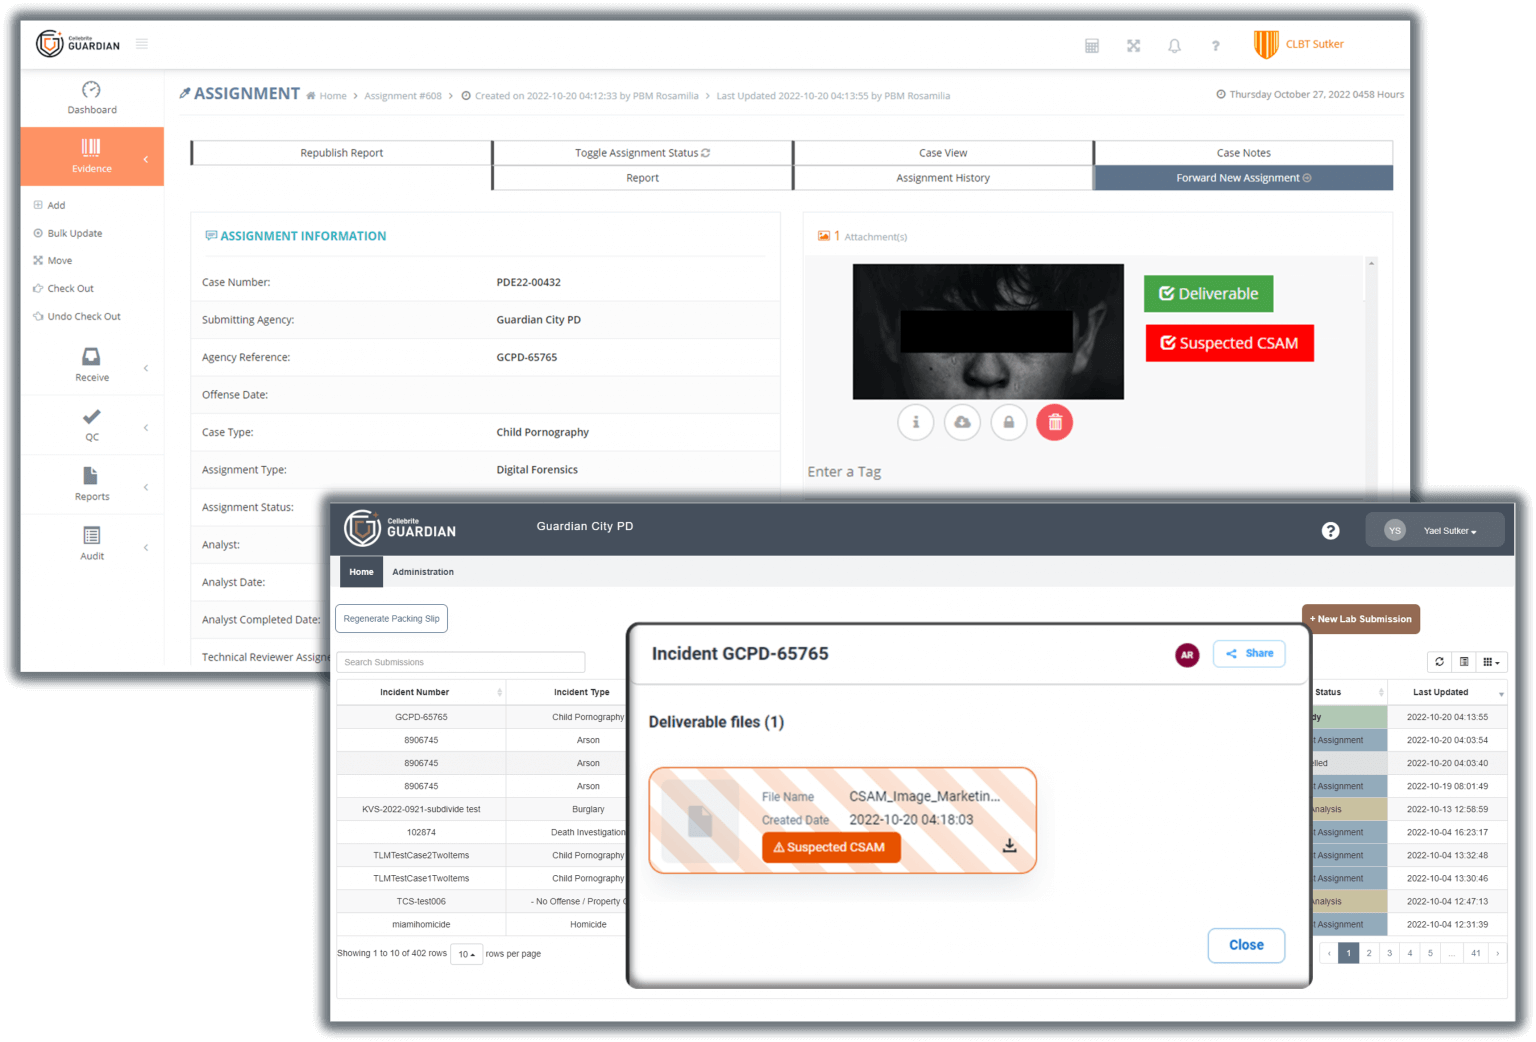This screenshot has width=1536, height=1042.
Task: View attachment details via the info icon
Action: [915, 422]
